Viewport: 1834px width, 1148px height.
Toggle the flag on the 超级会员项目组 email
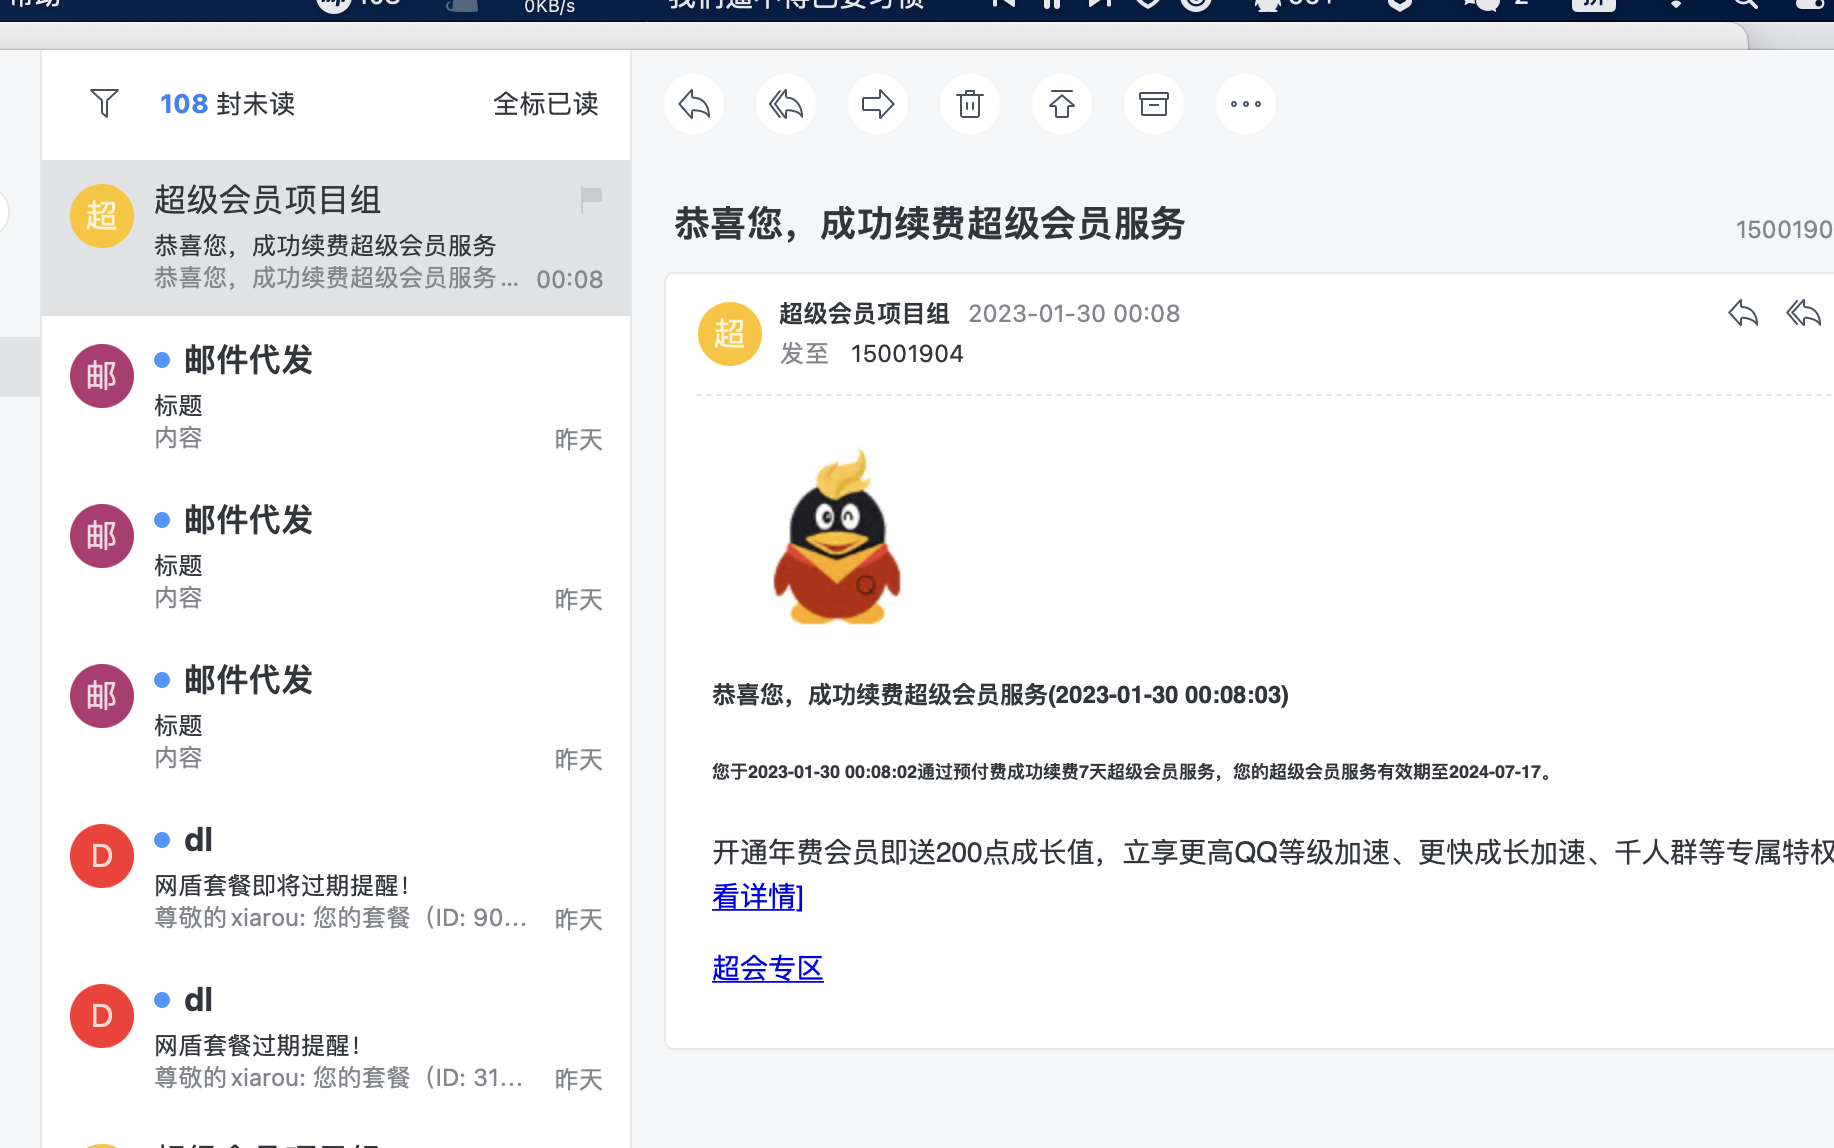[591, 199]
